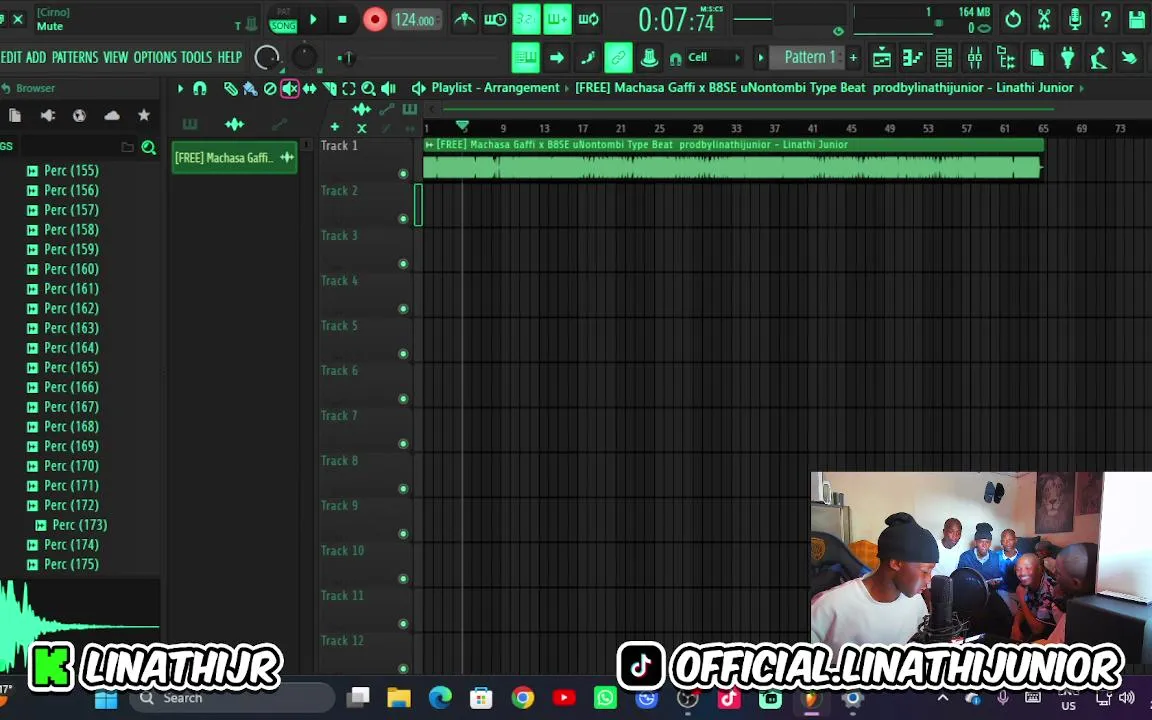This screenshot has width=1152, height=720.
Task: Toggle the loop recording button
Action: pyautogui.click(x=588, y=19)
